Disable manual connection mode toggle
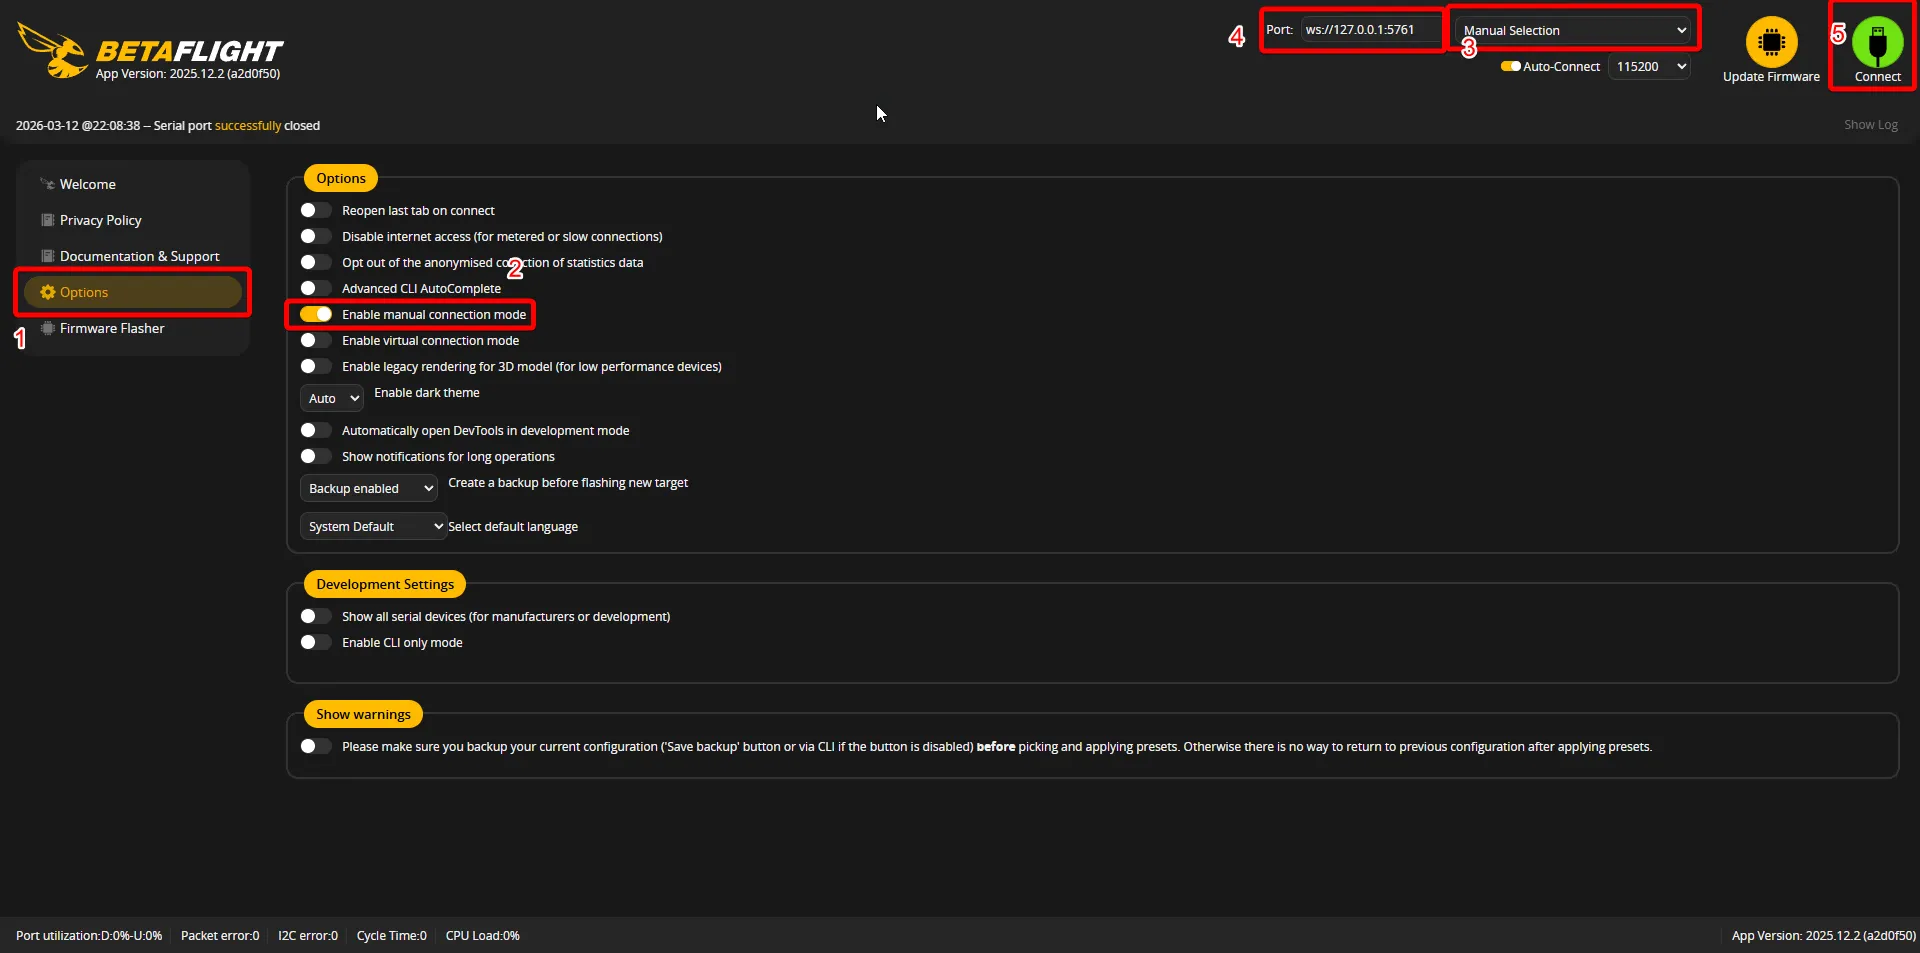This screenshot has height=953, width=1920. (x=316, y=314)
